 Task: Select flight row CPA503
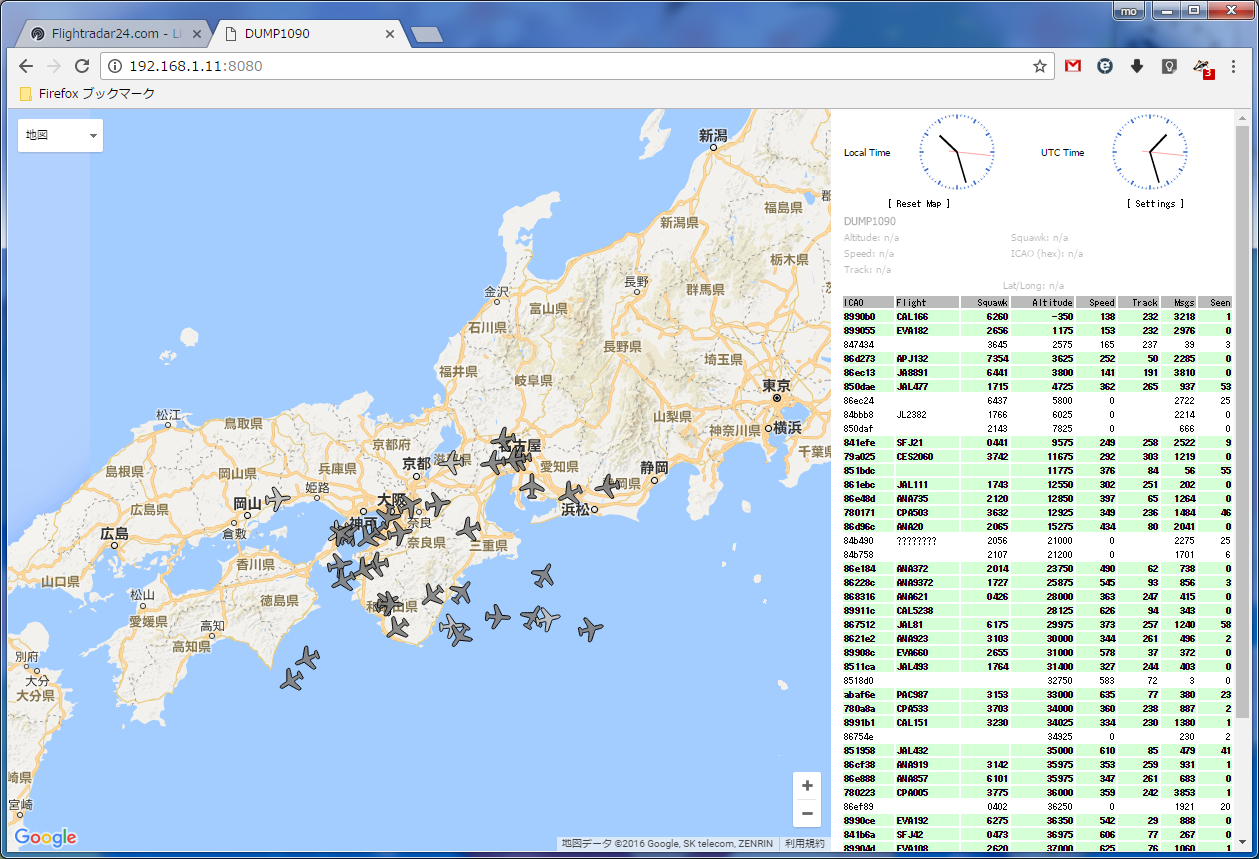point(1037,512)
